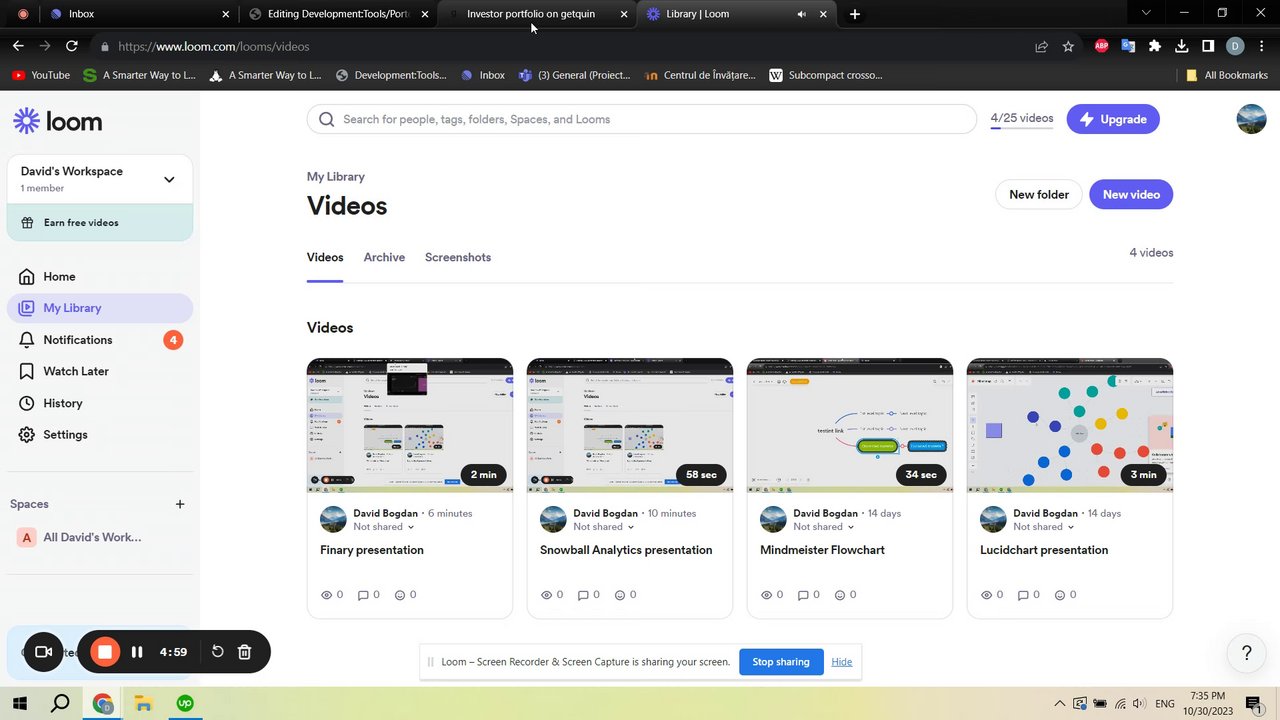The height and width of the screenshot is (720, 1280).
Task: Click the Lucidchart presentation title
Action: 1044,550
